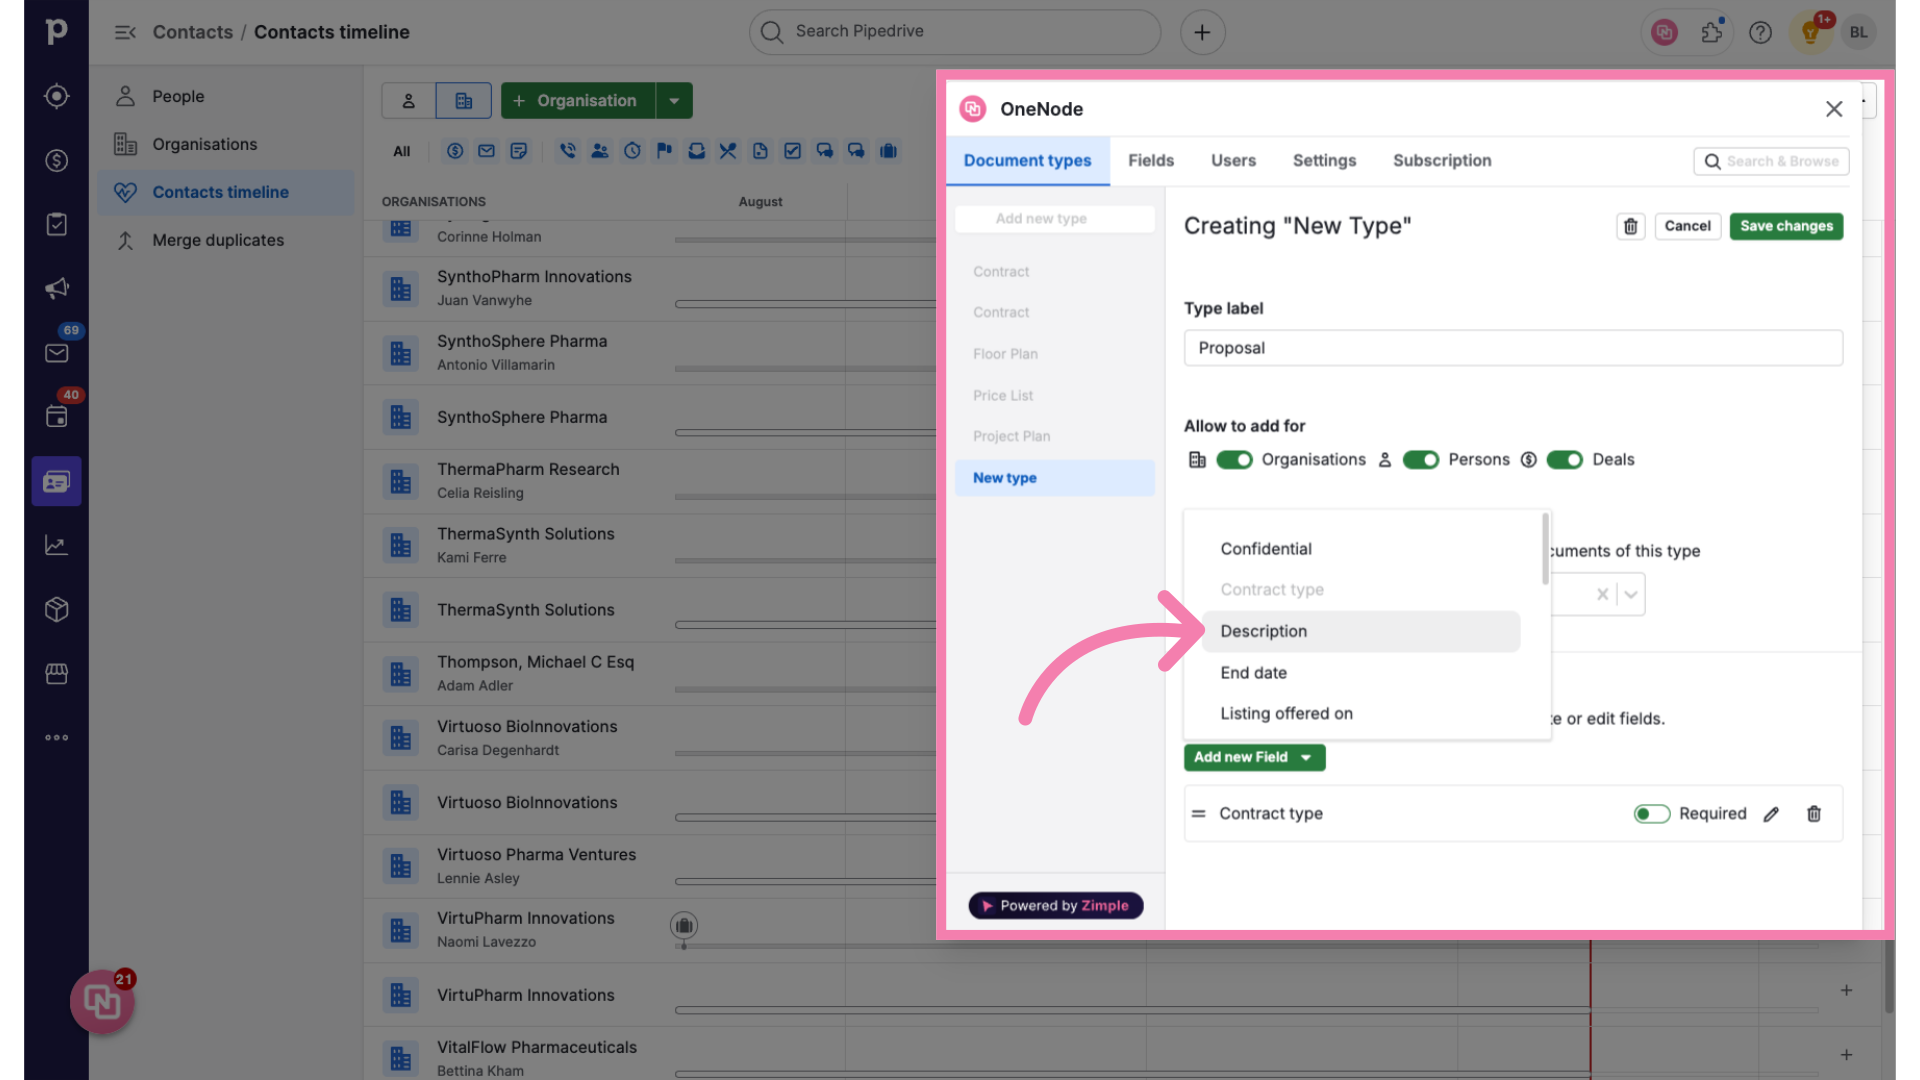The height and width of the screenshot is (1080, 1920).
Task: Choose Description from the field list
Action: click(1361, 631)
